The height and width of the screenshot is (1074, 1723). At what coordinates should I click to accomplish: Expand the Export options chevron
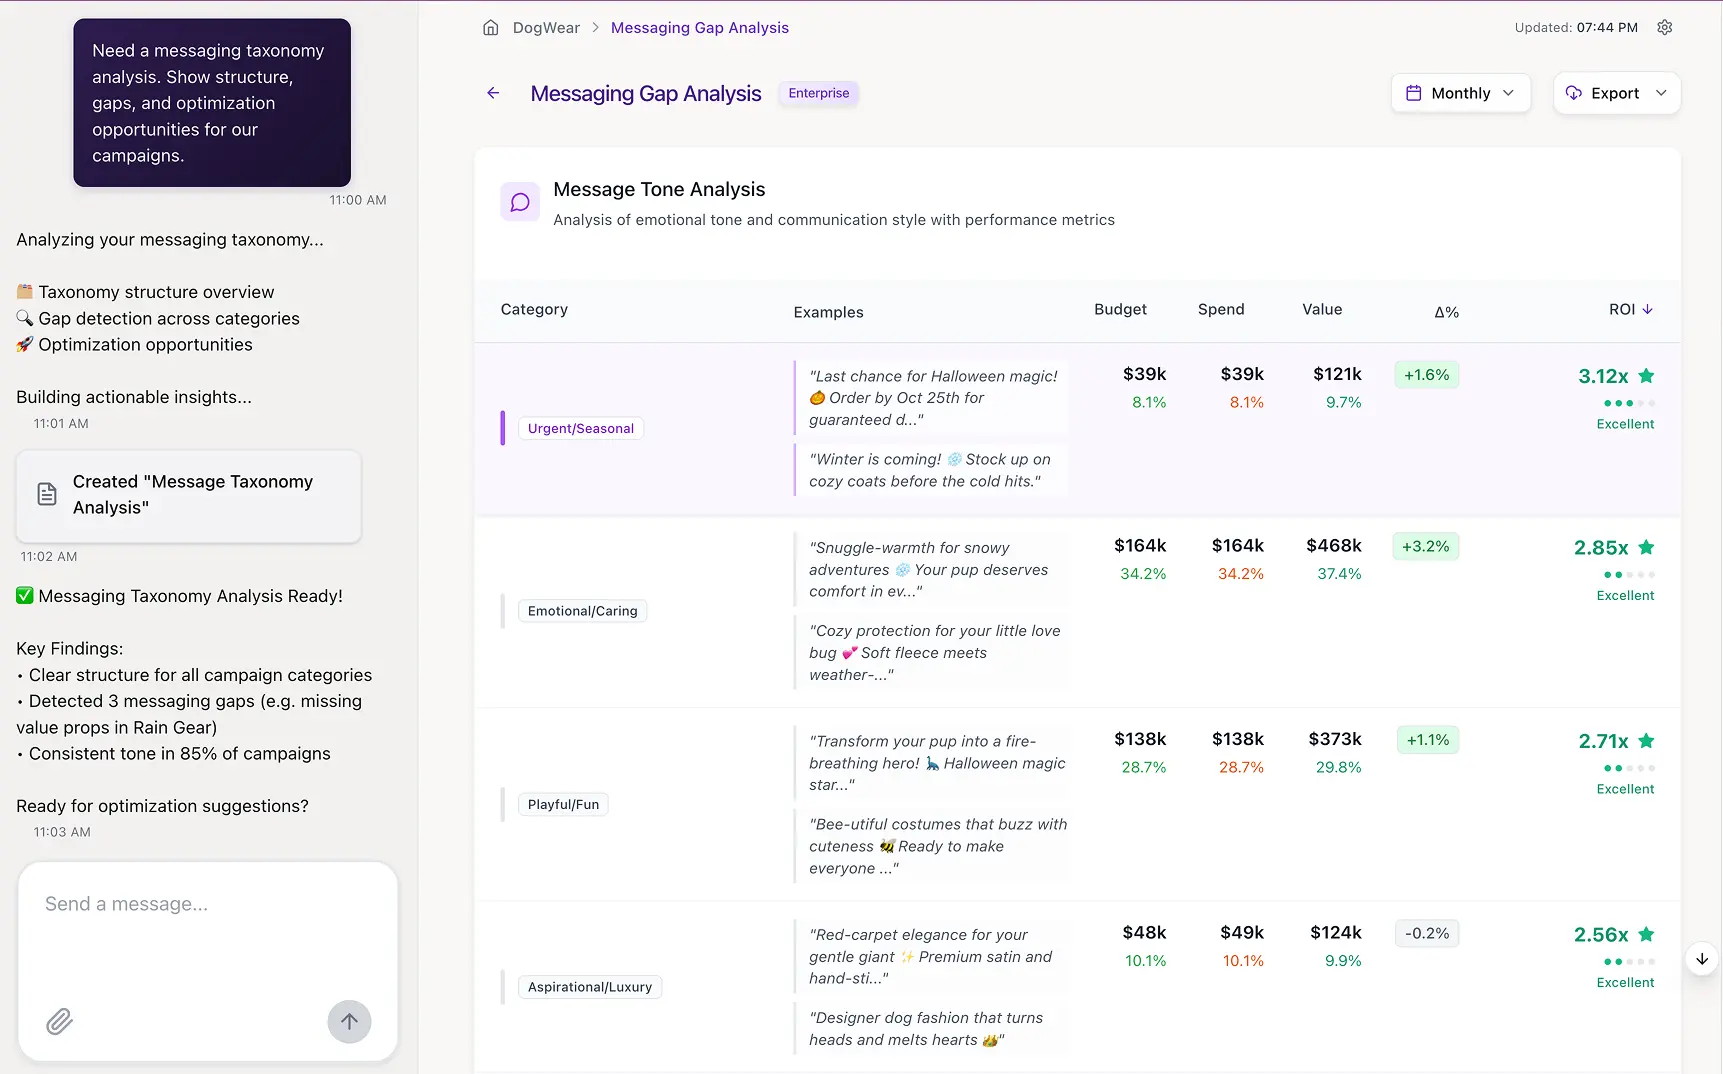pos(1662,92)
